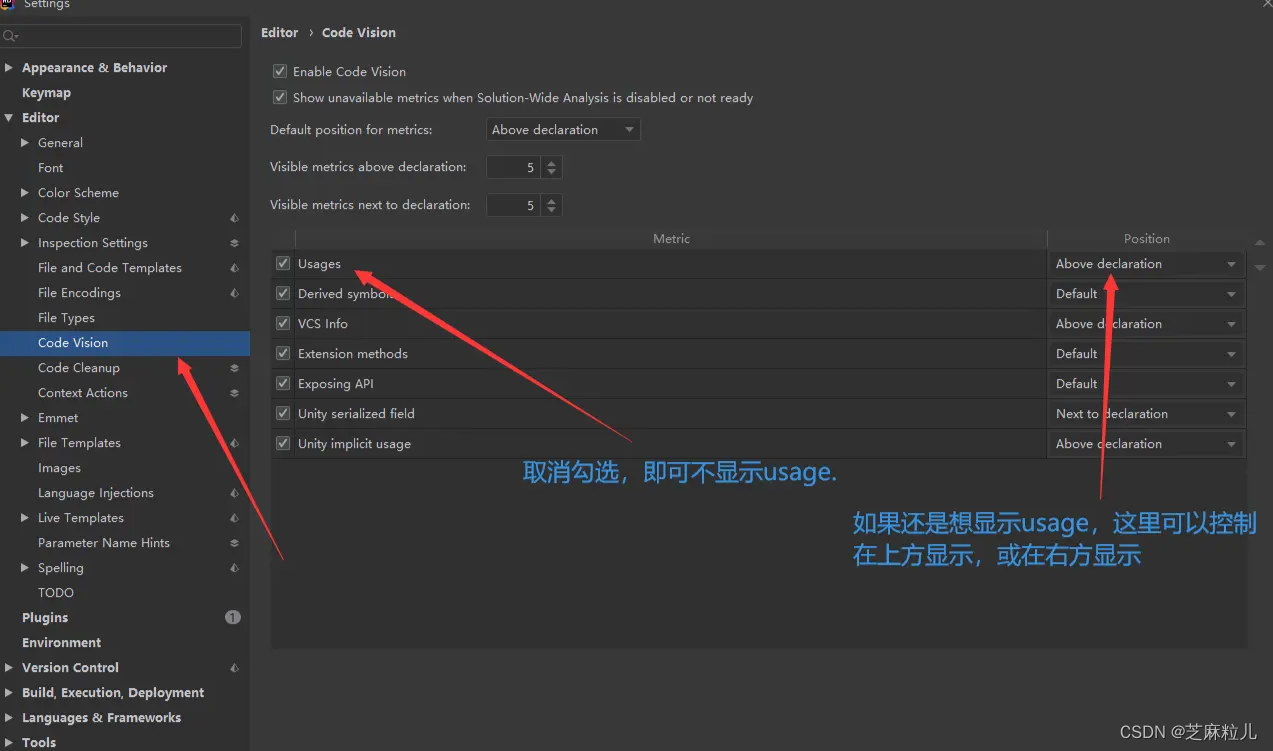This screenshot has height=751, width=1273.
Task: Click the scrollbar up arrow beside the metrics table
Action: pyautogui.click(x=1260, y=241)
